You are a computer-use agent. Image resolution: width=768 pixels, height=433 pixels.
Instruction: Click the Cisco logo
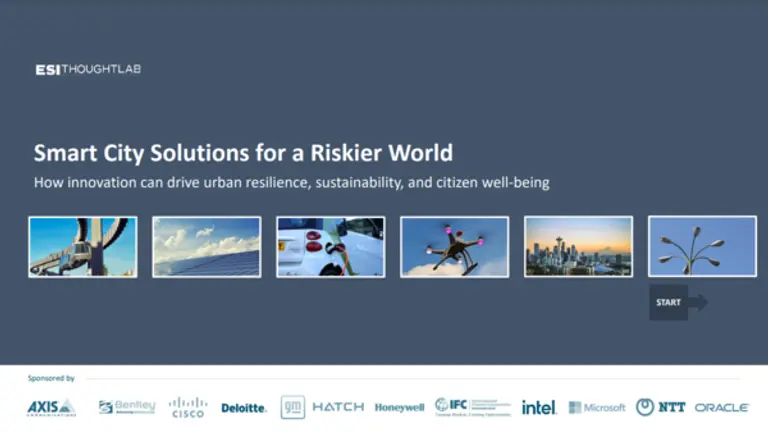pos(188,407)
